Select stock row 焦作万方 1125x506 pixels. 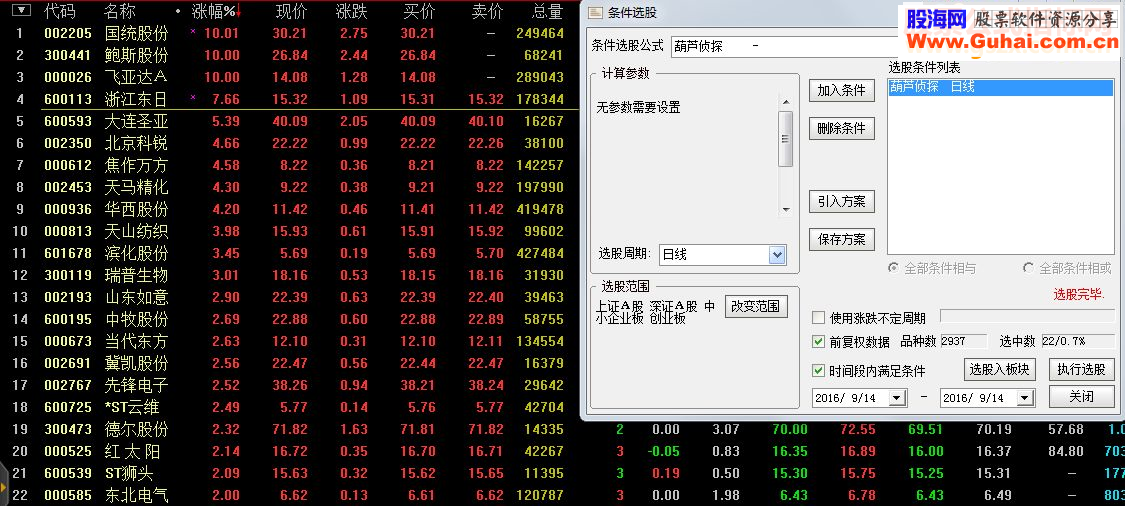click(x=289, y=165)
